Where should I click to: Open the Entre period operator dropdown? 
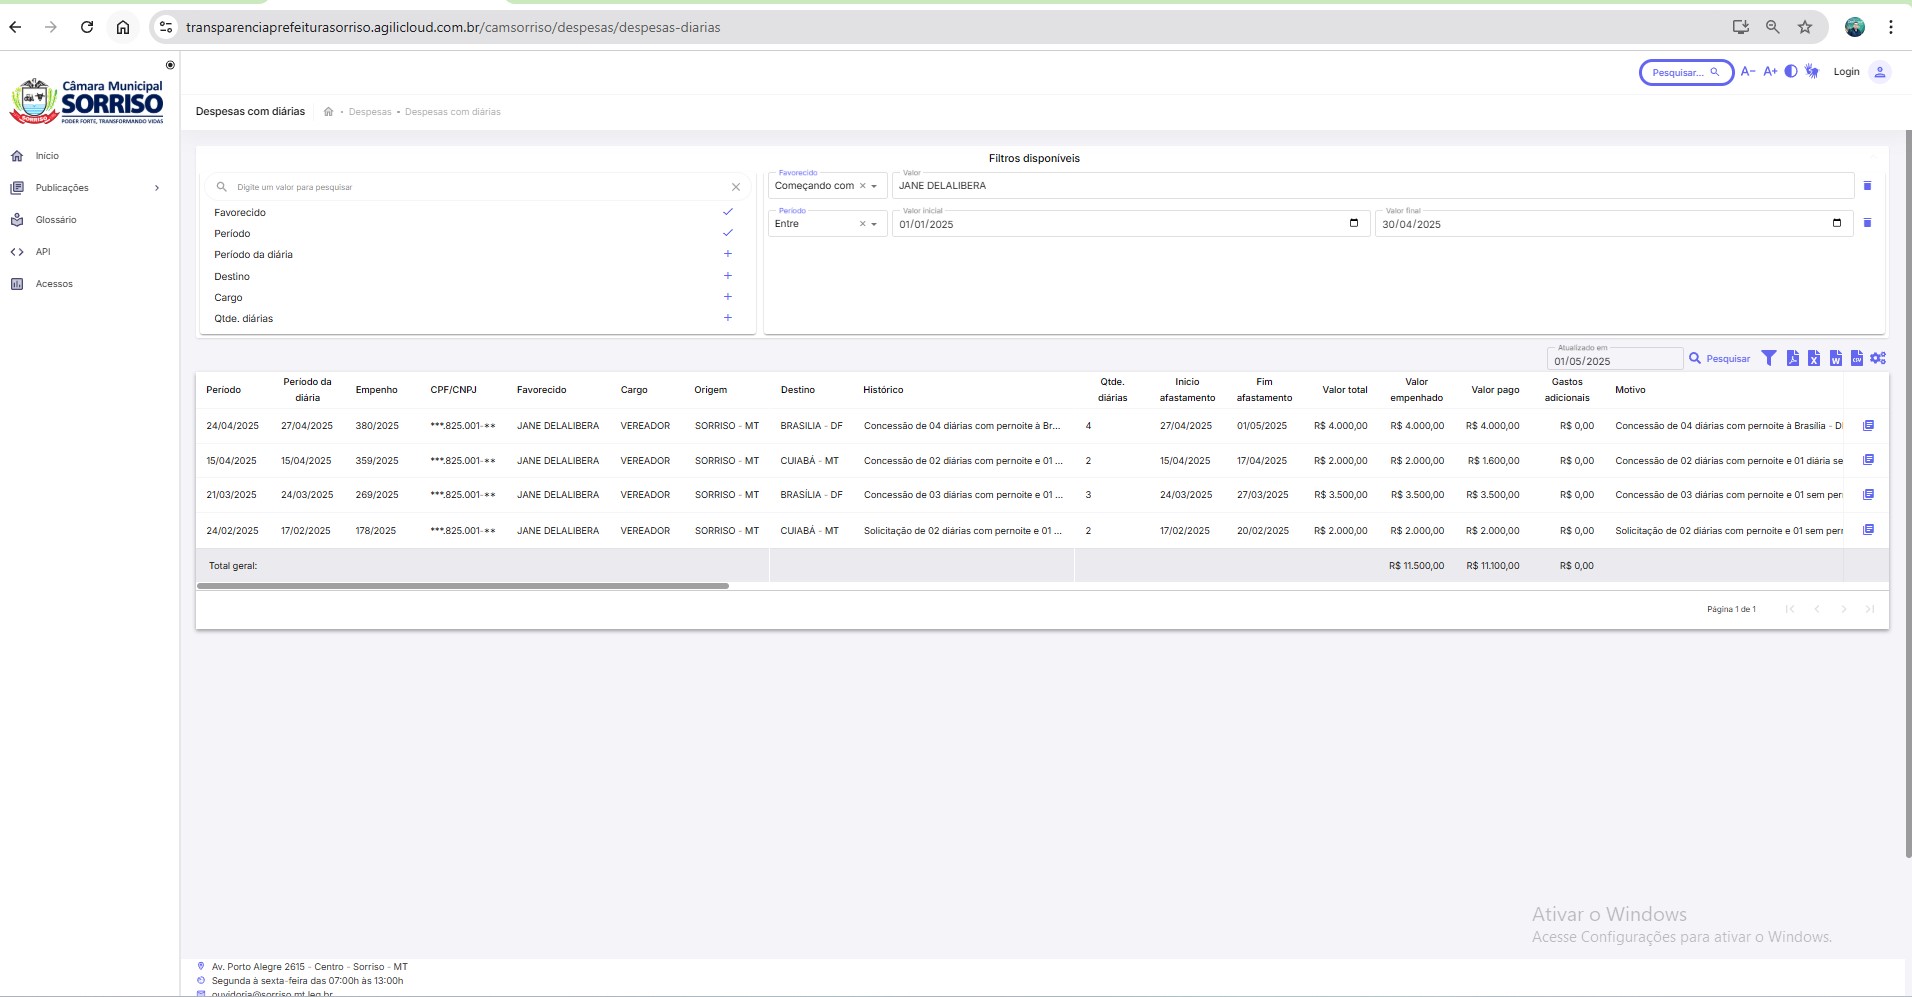tap(874, 224)
